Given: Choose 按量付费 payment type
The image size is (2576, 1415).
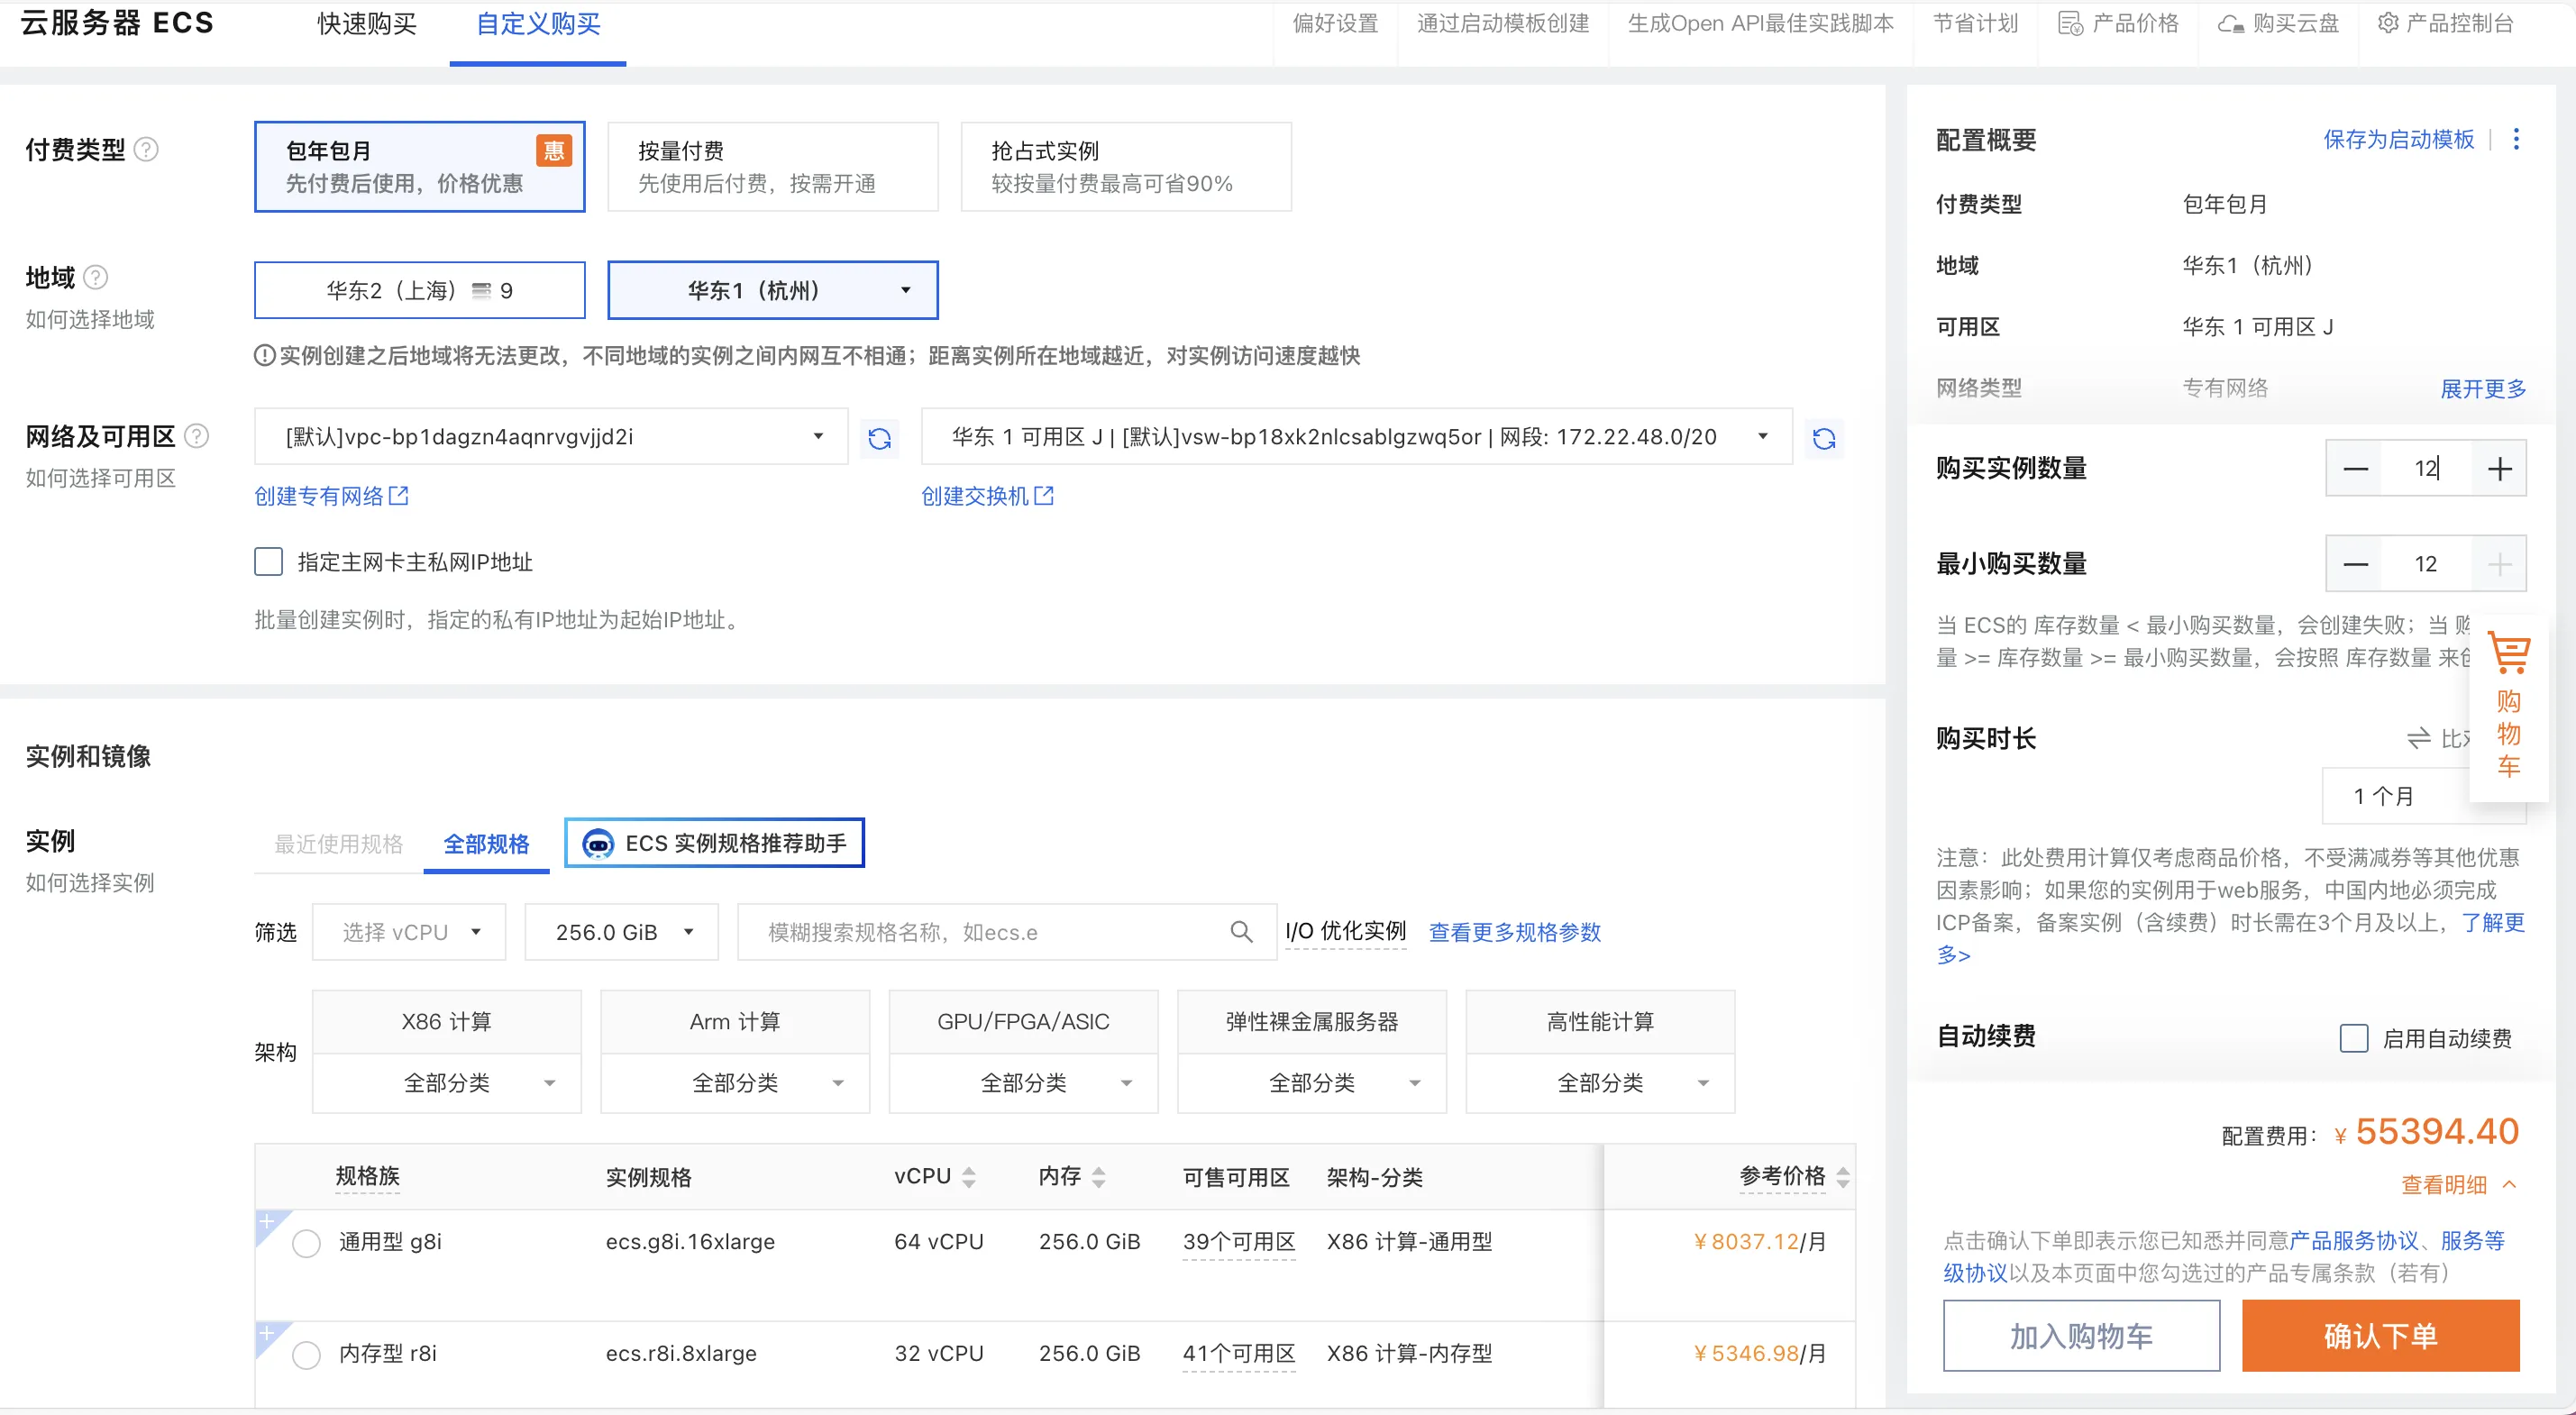Looking at the screenshot, I should (x=772, y=167).
